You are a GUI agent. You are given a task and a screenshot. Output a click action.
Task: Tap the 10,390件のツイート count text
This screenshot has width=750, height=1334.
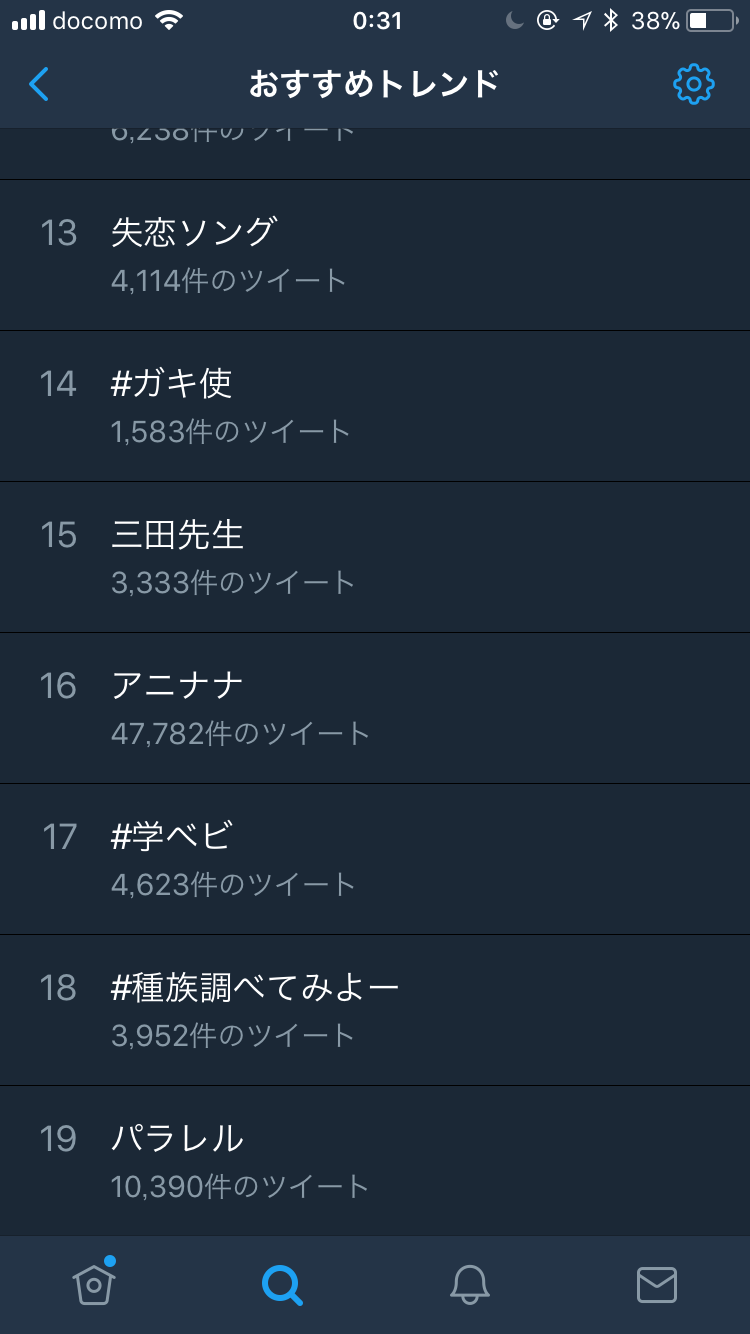pos(240,1187)
